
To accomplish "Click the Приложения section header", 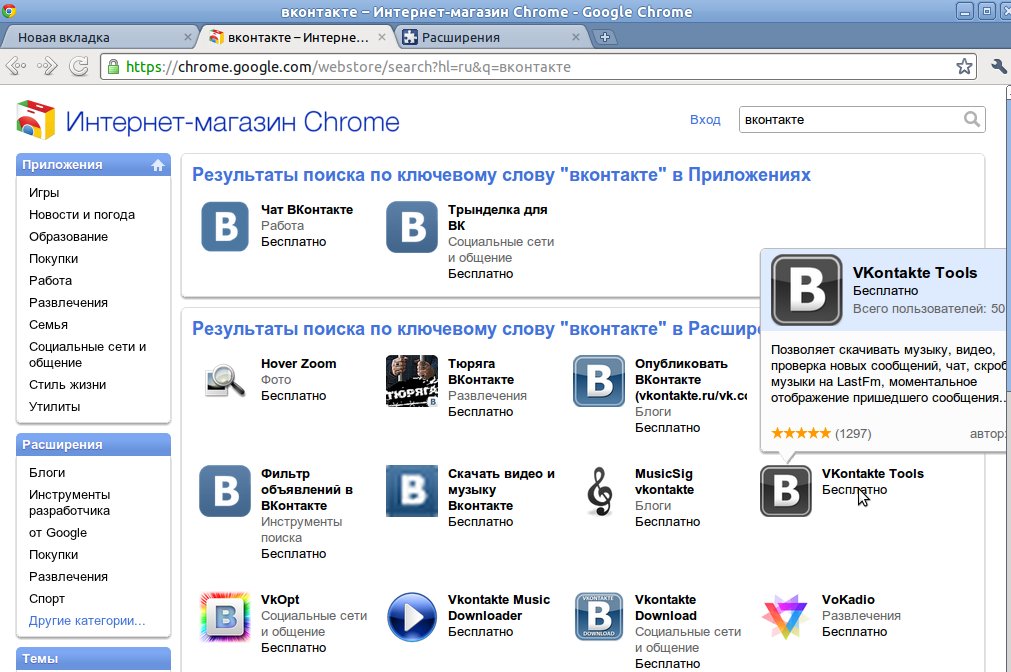I will 93,164.
